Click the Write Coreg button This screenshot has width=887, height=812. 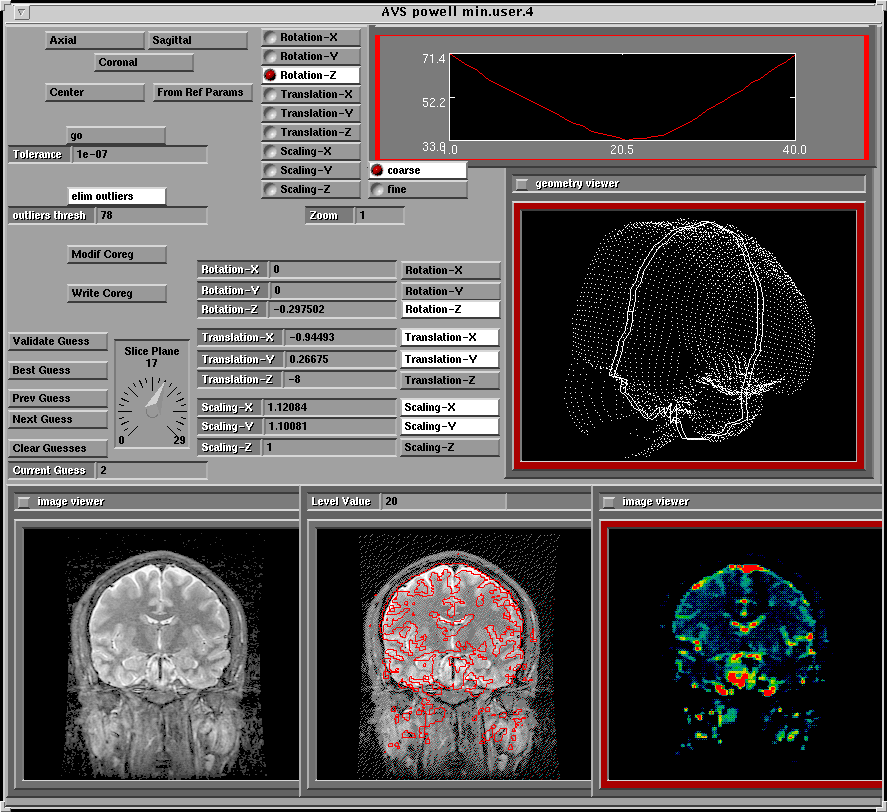[116, 294]
